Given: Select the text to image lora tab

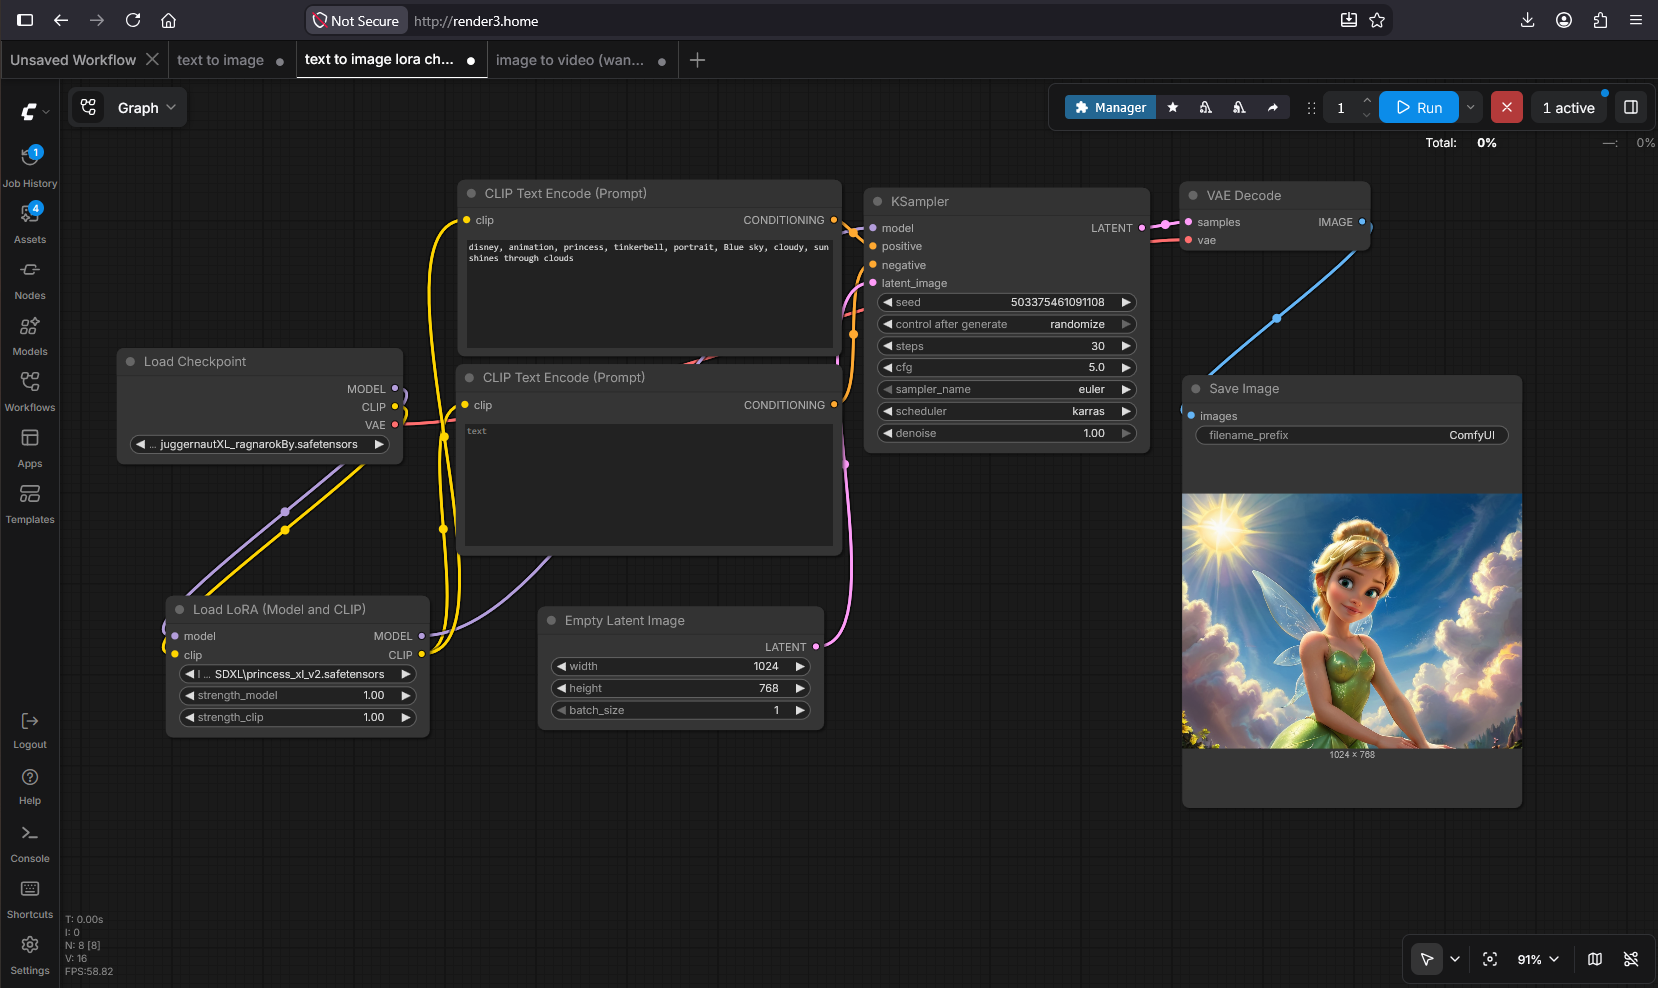Looking at the screenshot, I should pos(379,60).
